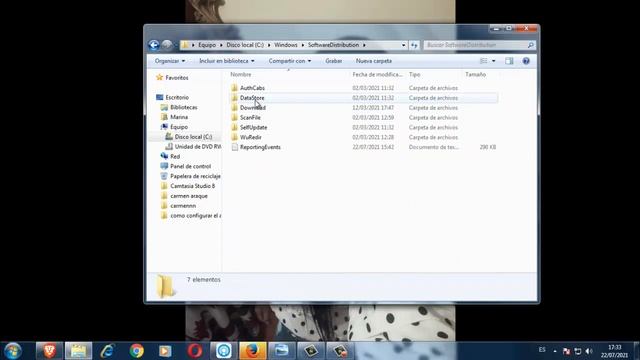Select Disco local (C:) in navigation tree
Viewport: 640px width, 360px height.
pos(193,137)
